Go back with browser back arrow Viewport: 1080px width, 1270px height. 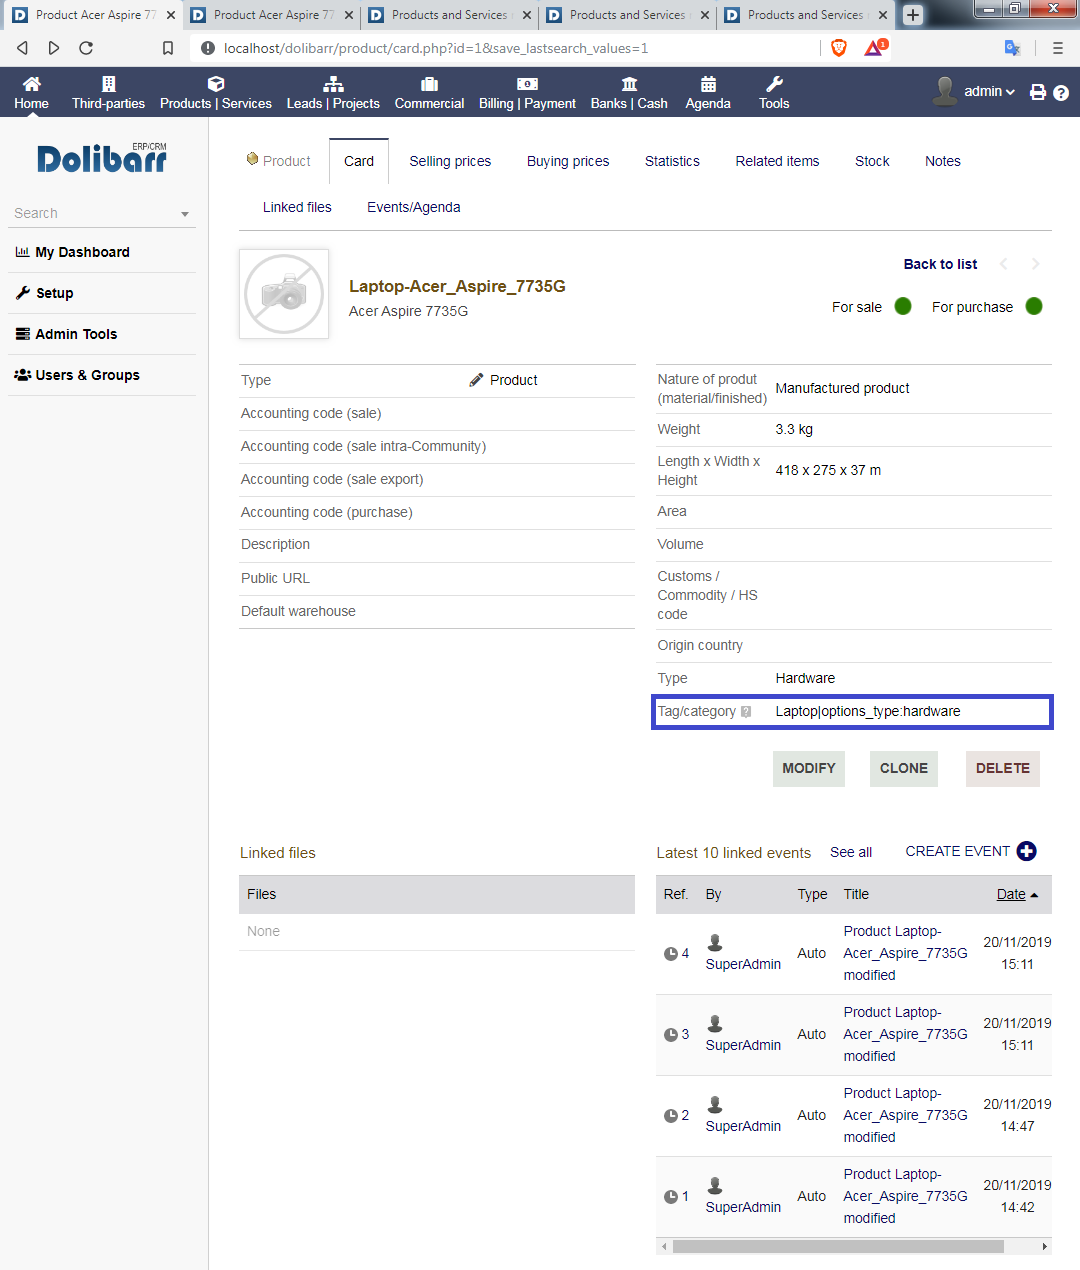point(23,48)
